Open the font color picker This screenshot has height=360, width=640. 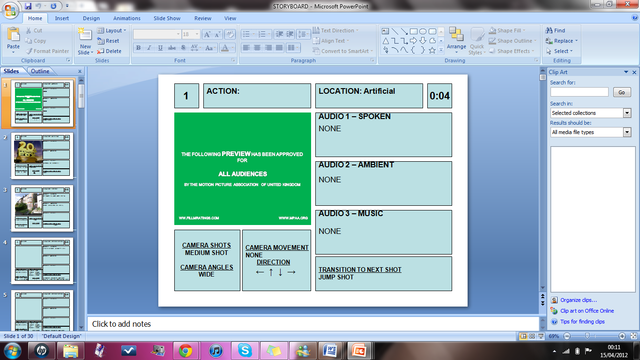click(x=227, y=48)
